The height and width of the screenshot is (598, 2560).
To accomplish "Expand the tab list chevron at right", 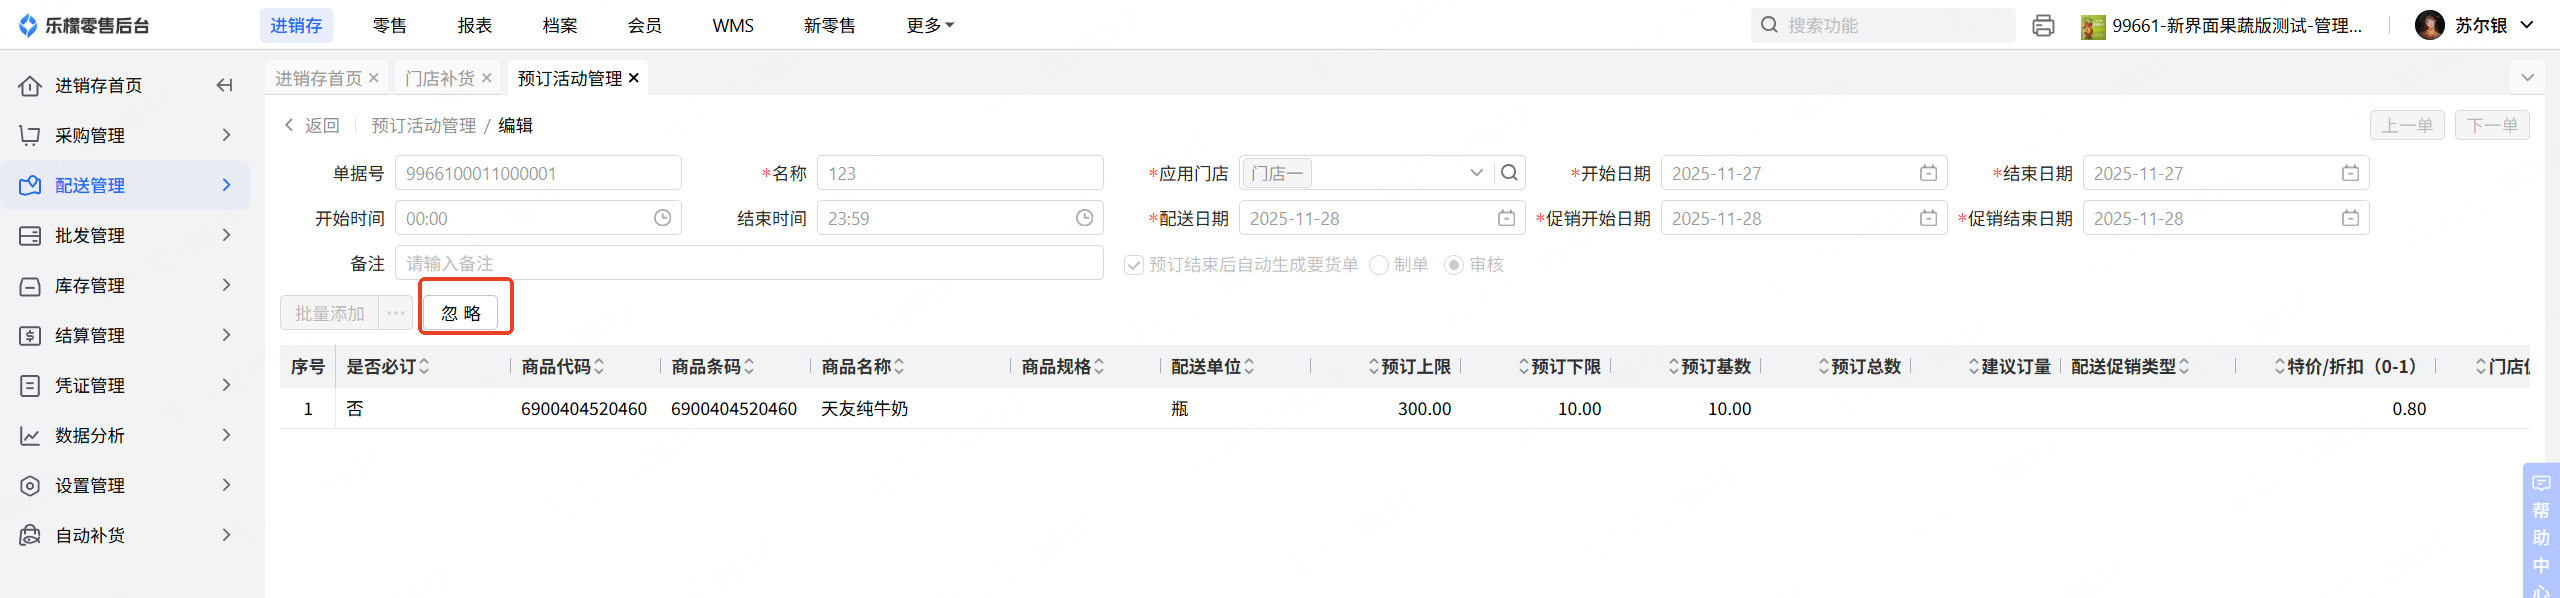I will pyautogui.click(x=2528, y=78).
